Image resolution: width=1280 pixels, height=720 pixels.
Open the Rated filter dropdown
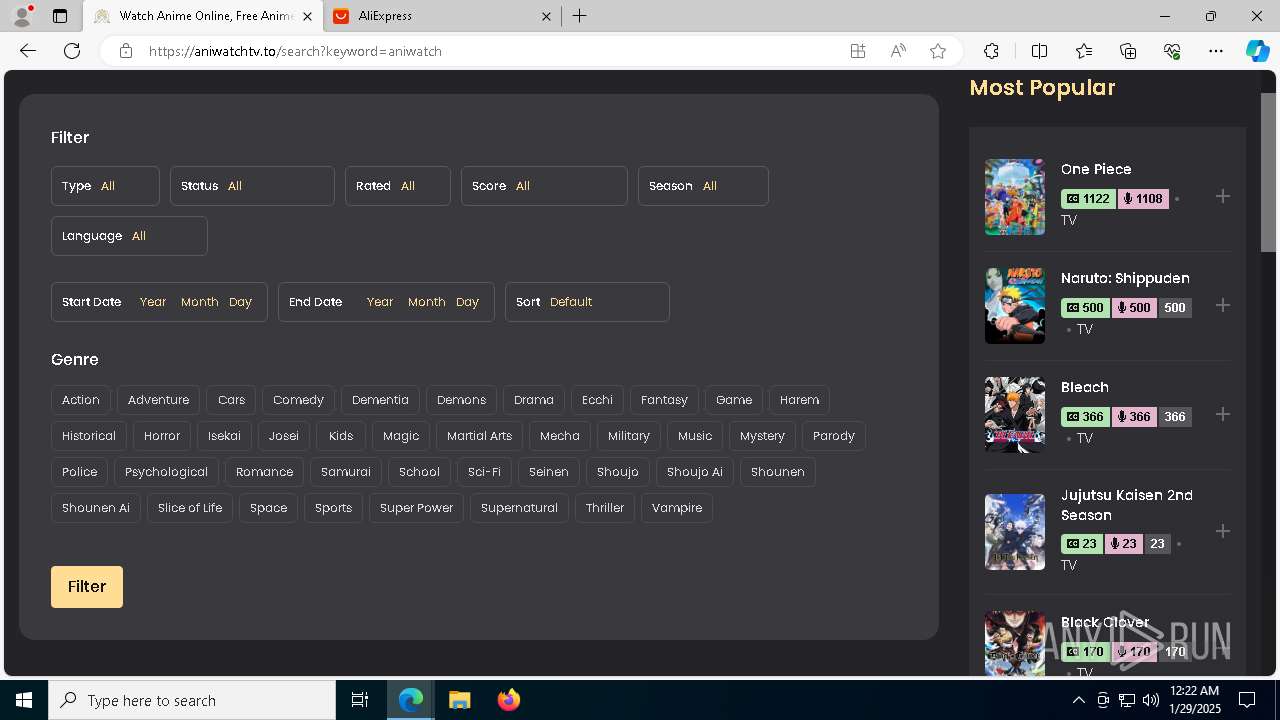397,186
